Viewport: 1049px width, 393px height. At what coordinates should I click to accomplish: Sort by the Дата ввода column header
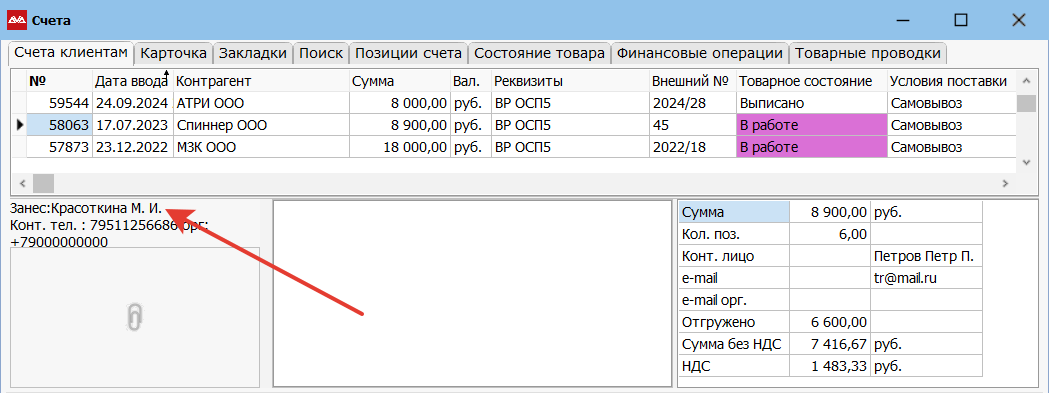tap(132, 82)
